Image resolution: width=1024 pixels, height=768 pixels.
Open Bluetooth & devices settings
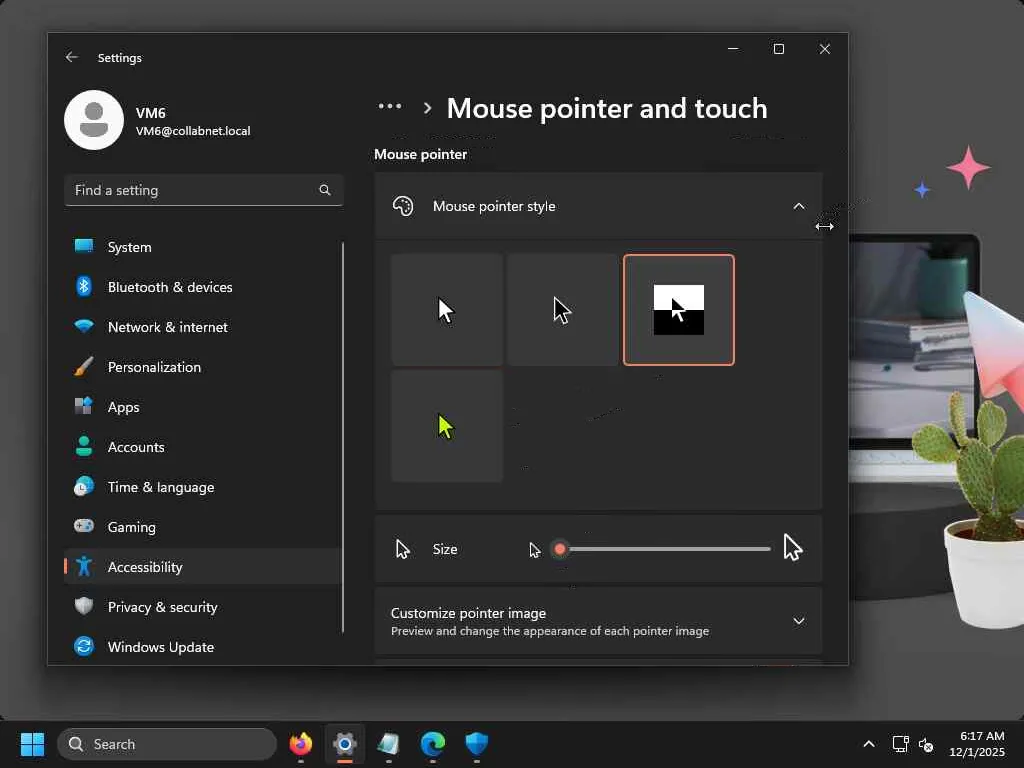point(202,287)
